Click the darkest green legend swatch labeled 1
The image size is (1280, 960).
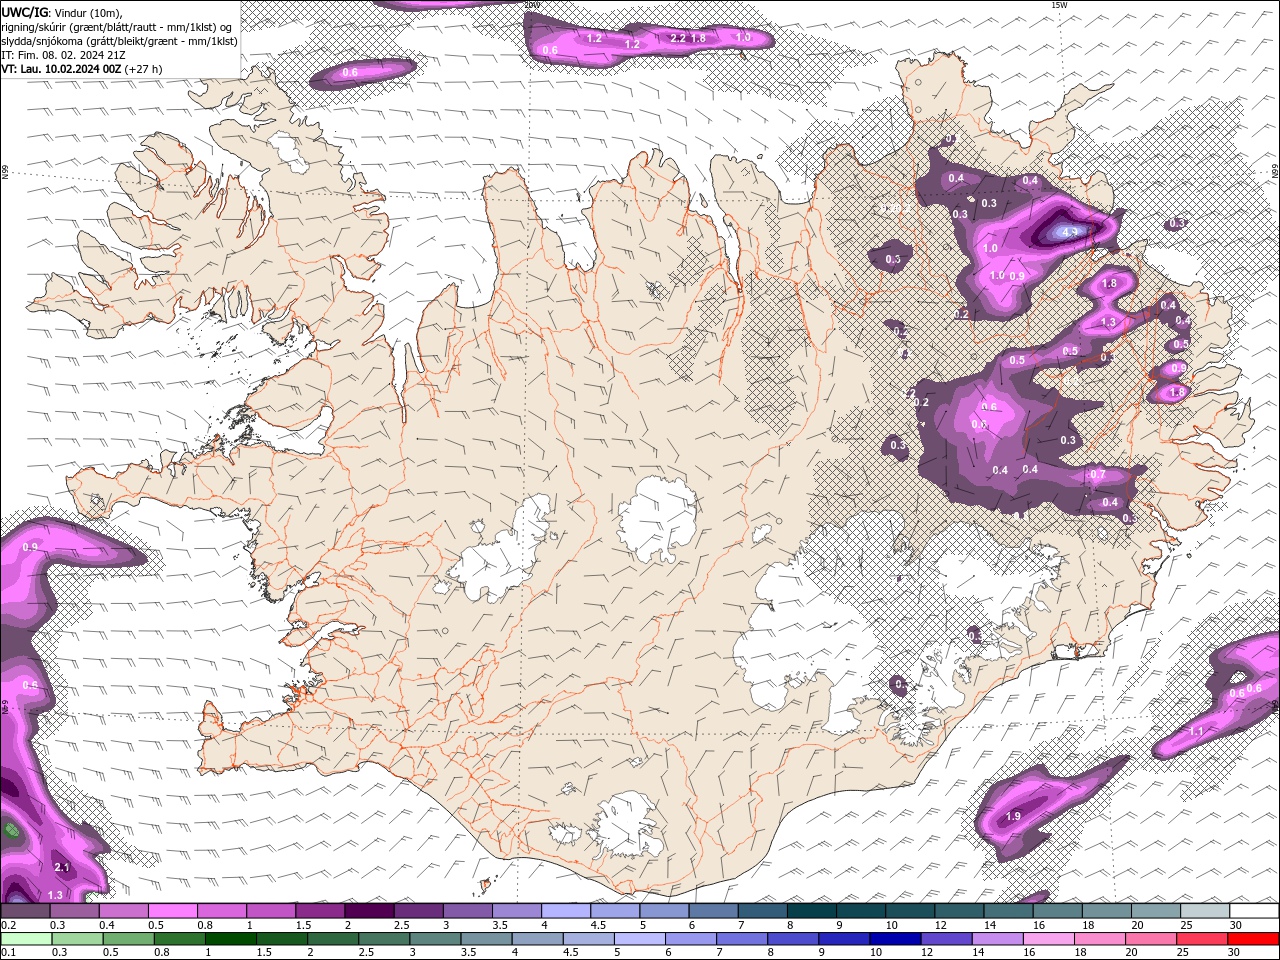tap(230, 939)
